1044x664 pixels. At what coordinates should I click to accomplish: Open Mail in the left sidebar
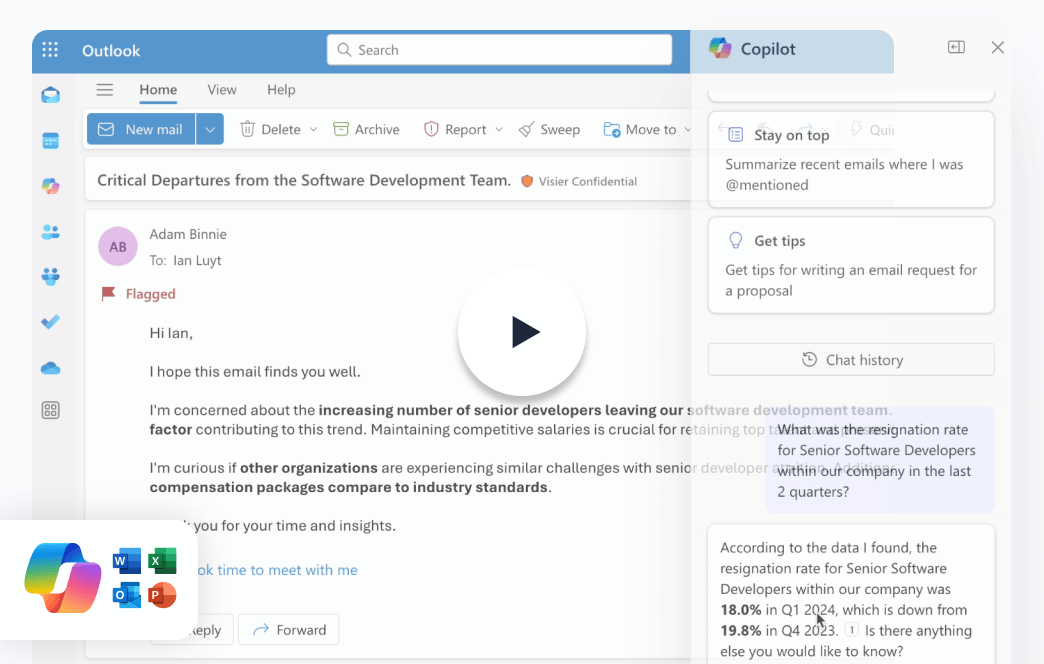click(x=50, y=96)
